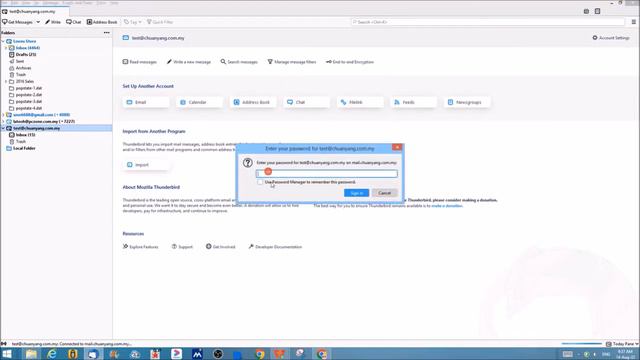
Task: Toggle the Quick Filter toolbar button
Action: (x=160, y=22)
